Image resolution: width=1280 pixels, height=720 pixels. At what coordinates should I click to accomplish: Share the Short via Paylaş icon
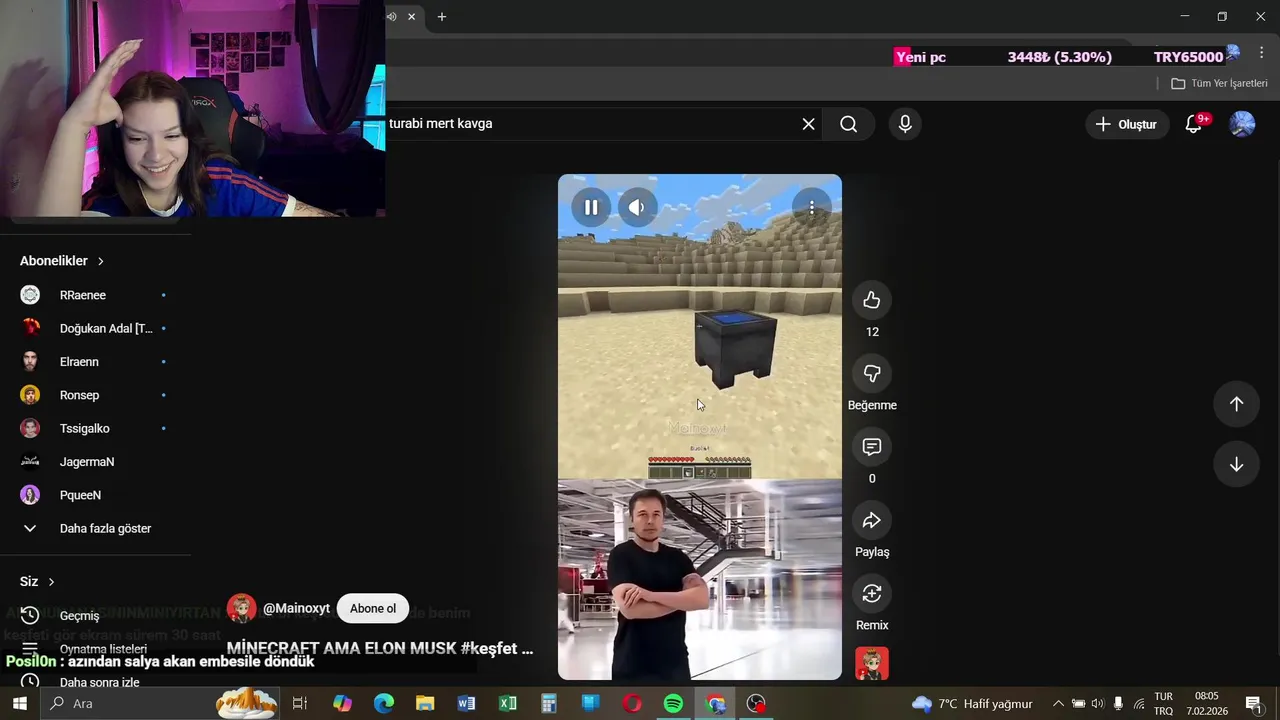coord(872,520)
